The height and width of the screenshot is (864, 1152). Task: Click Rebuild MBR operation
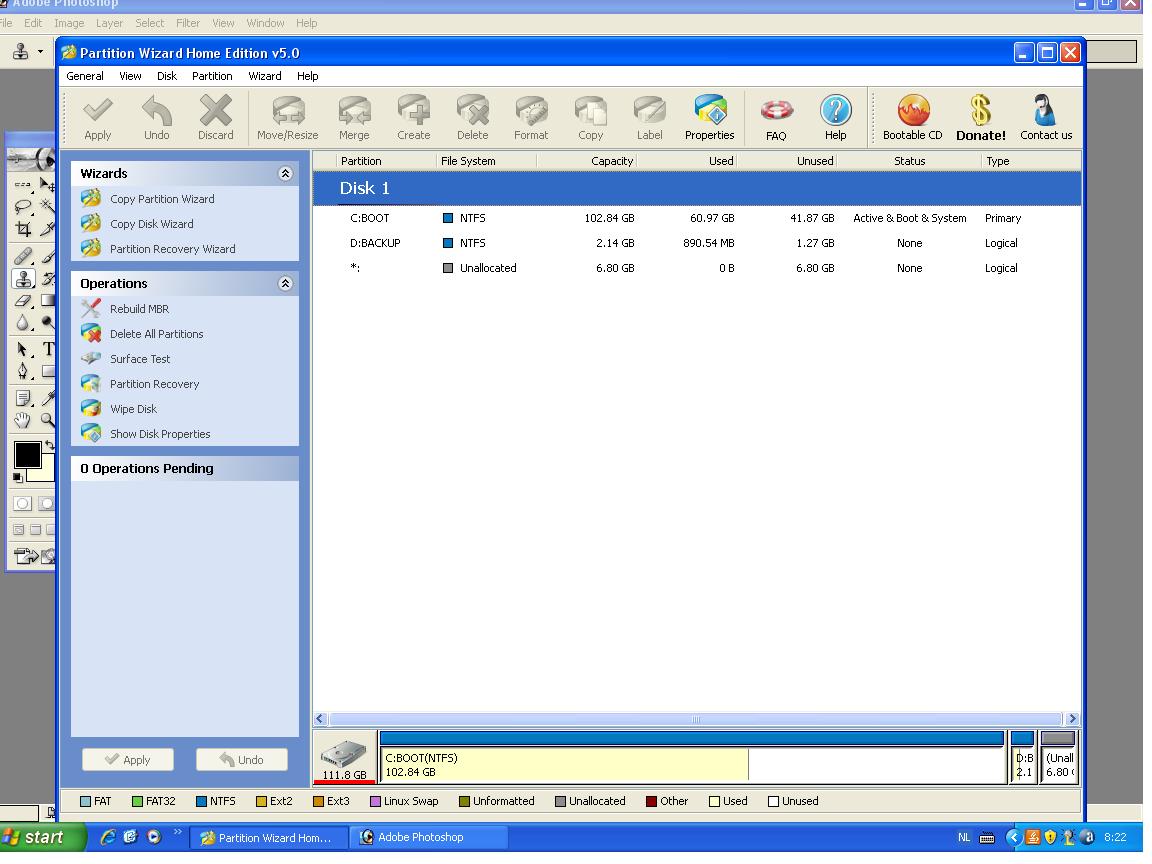[x=139, y=309]
